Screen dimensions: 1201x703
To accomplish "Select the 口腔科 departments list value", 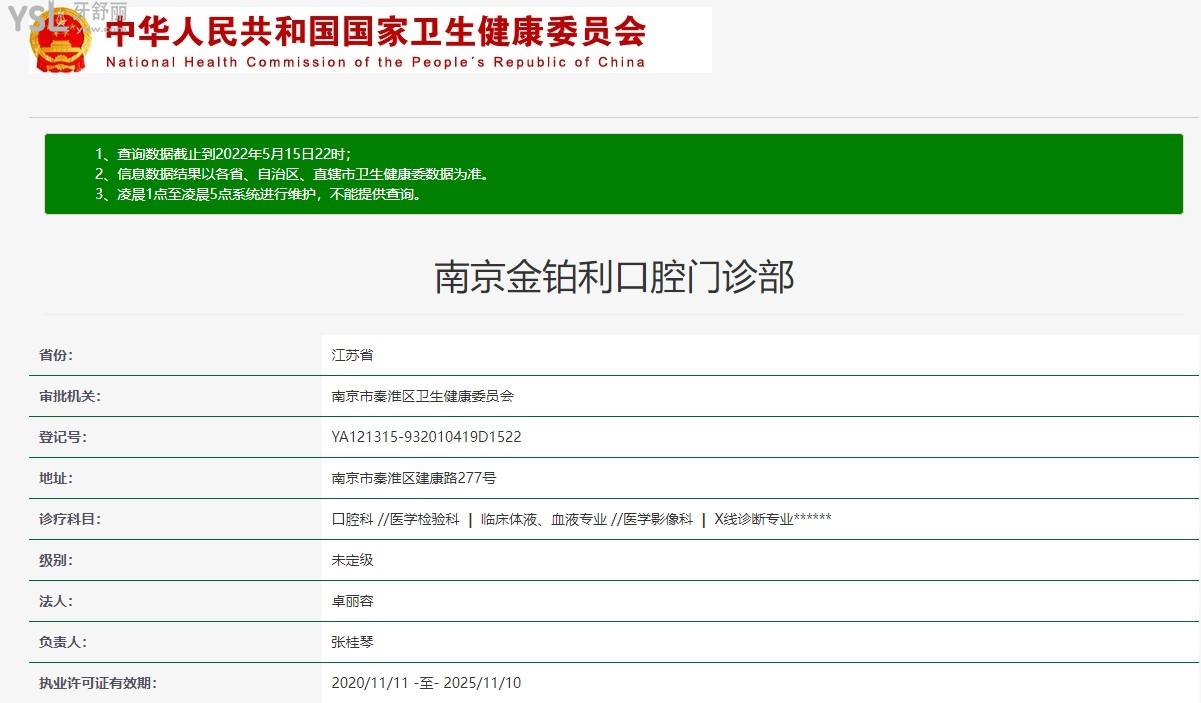I will tap(582, 519).
